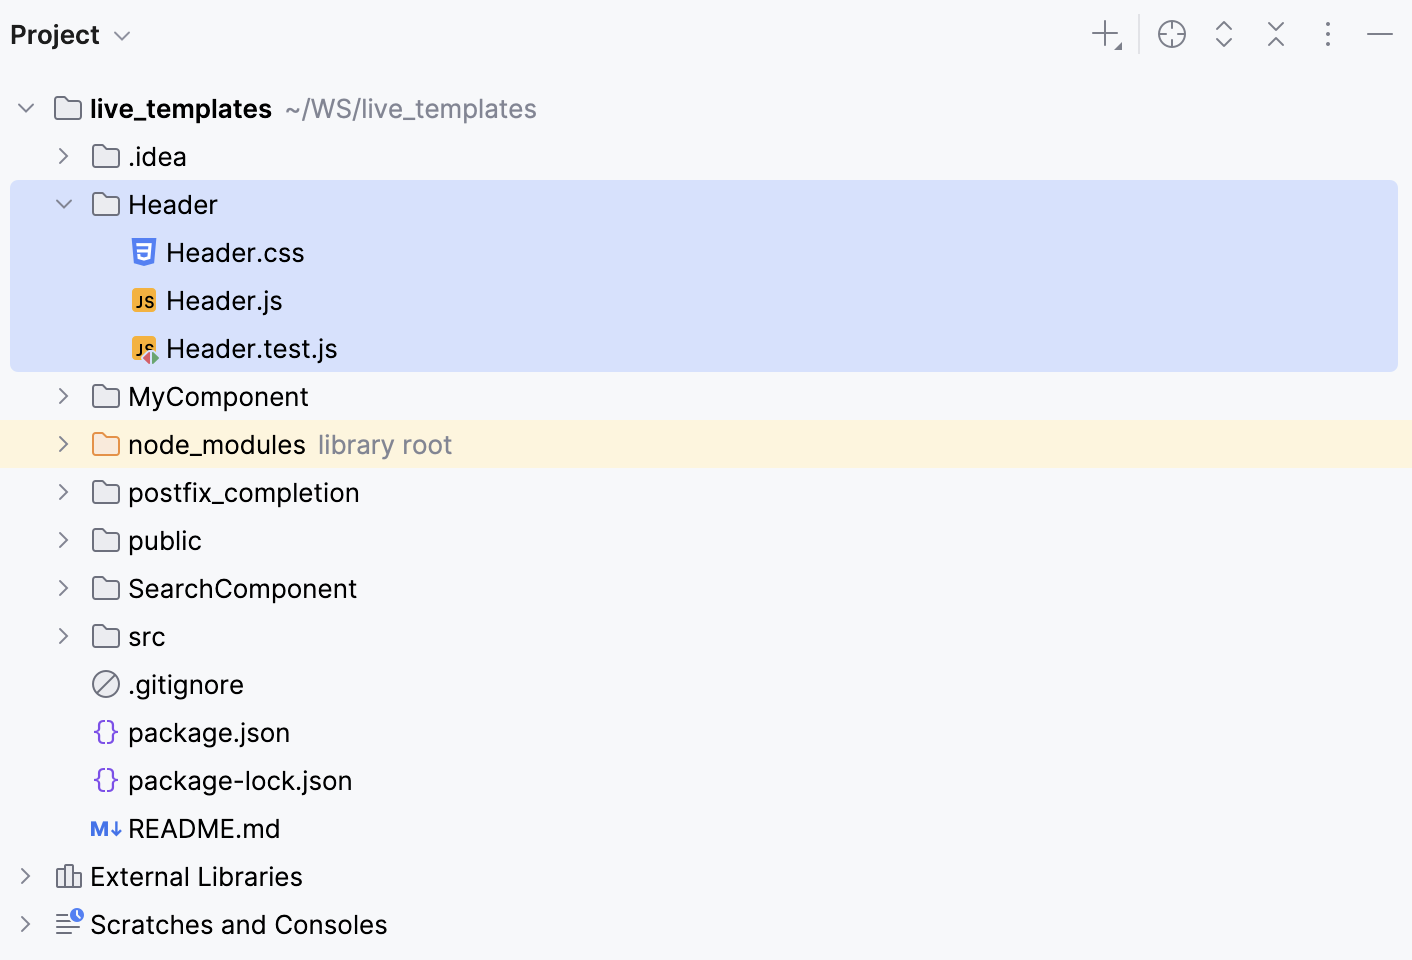Click the Select Opened File crosshair icon

1171,33
